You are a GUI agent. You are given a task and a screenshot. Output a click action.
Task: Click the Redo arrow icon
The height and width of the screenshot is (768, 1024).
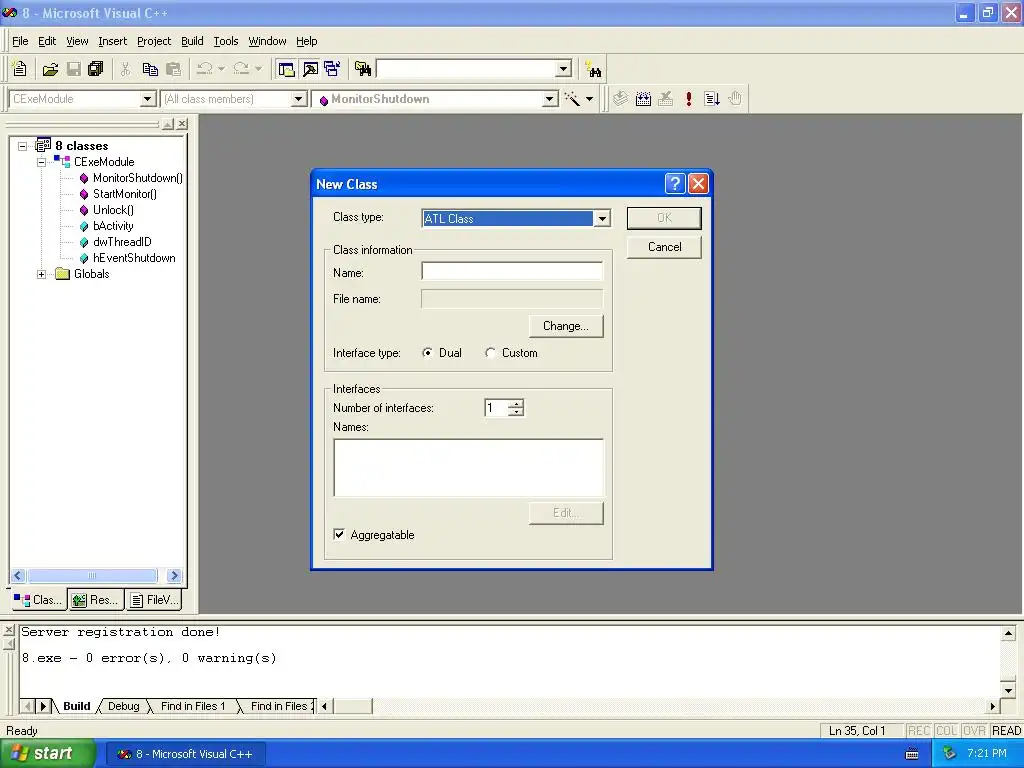coord(241,69)
